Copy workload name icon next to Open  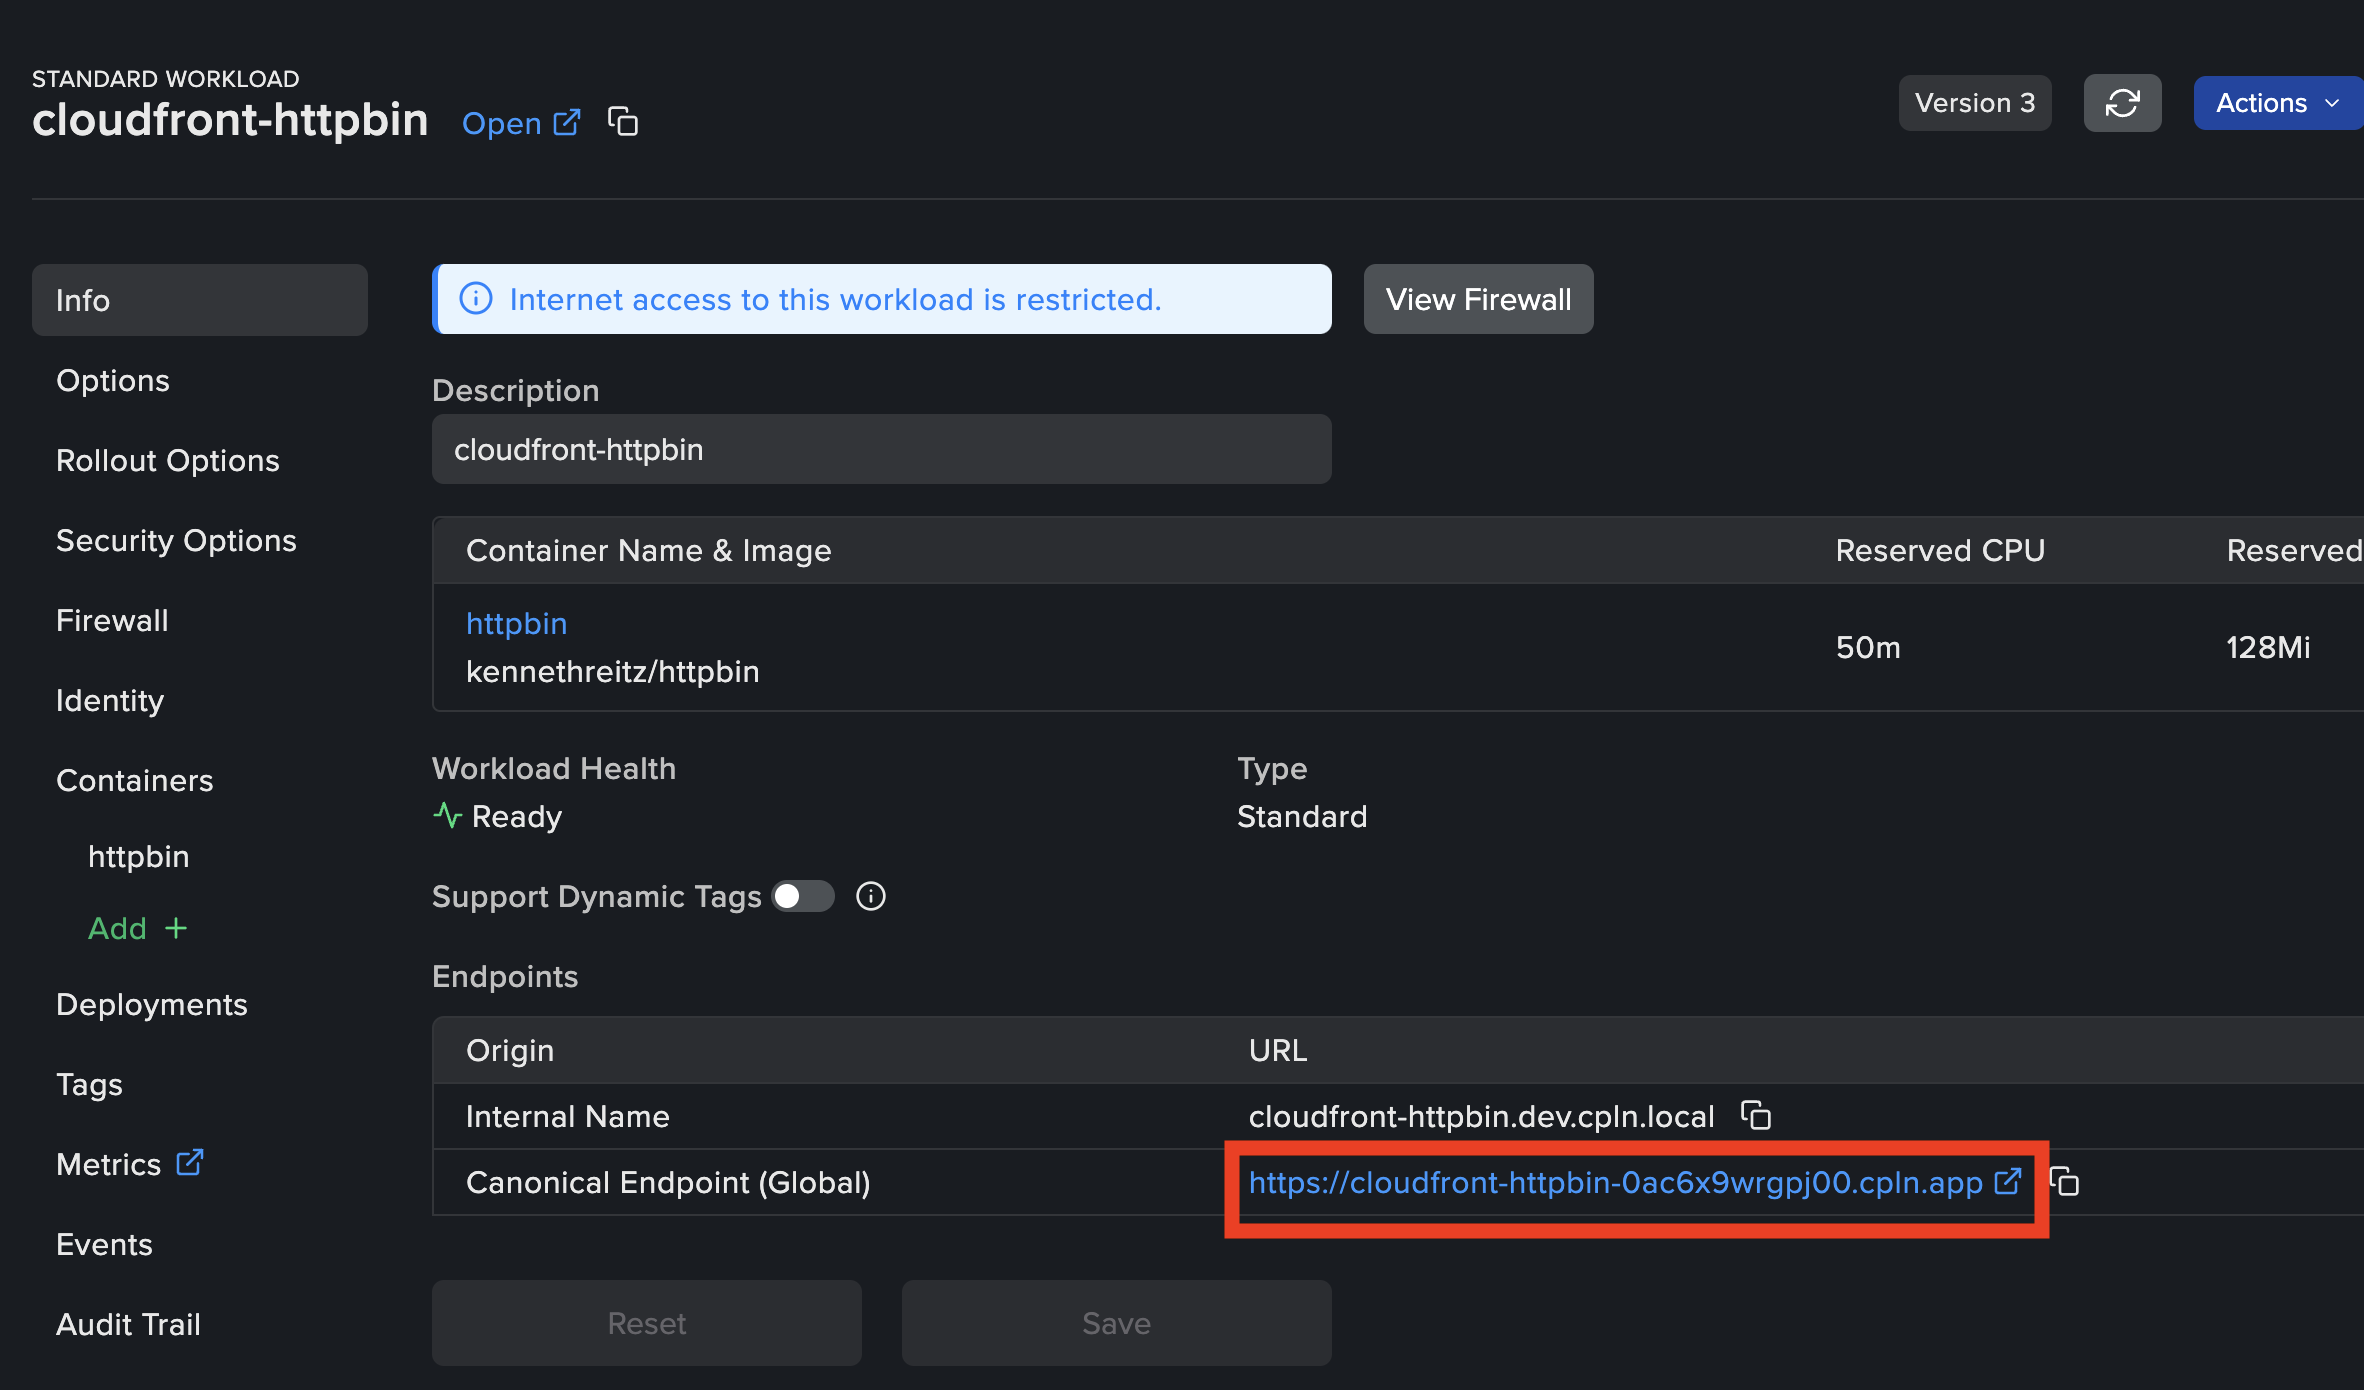623,122
